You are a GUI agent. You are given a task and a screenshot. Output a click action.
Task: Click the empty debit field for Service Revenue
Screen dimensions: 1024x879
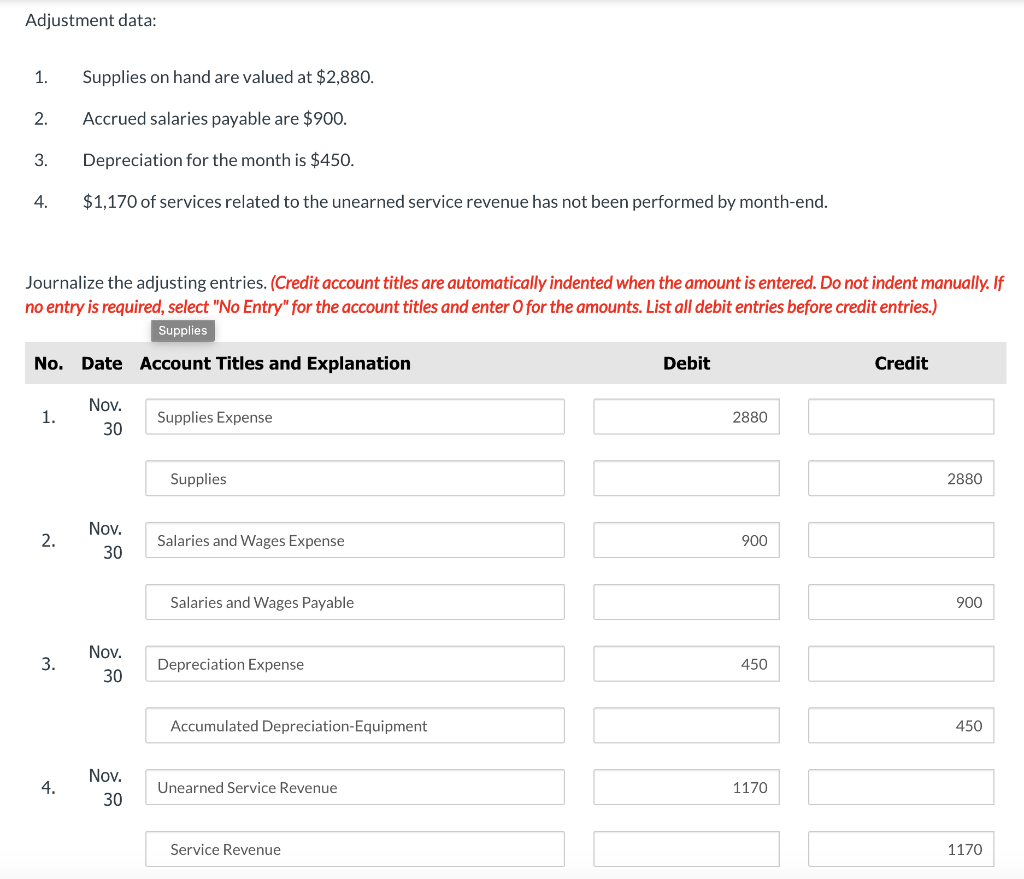[x=686, y=849]
